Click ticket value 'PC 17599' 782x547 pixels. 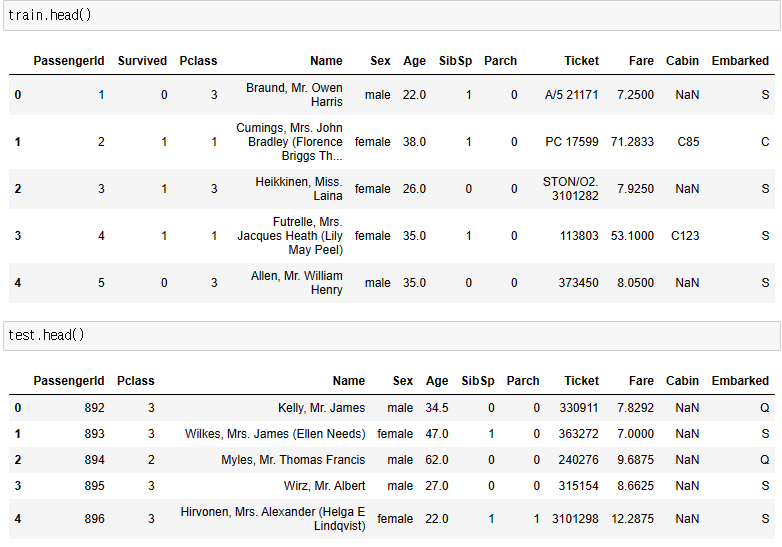pos(572,142)
